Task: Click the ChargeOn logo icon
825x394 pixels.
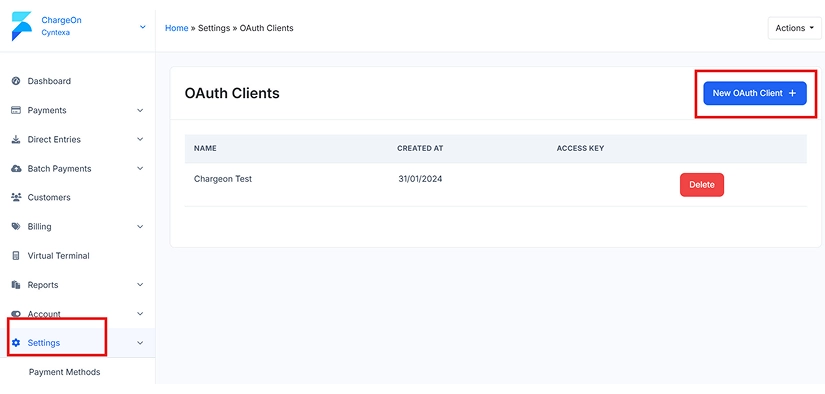Action: (x=22, y=26)
